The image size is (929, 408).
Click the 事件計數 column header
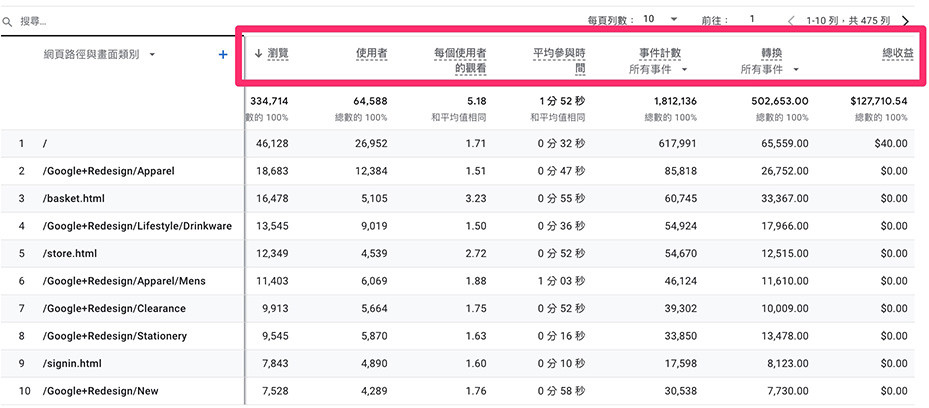point(660,53)
